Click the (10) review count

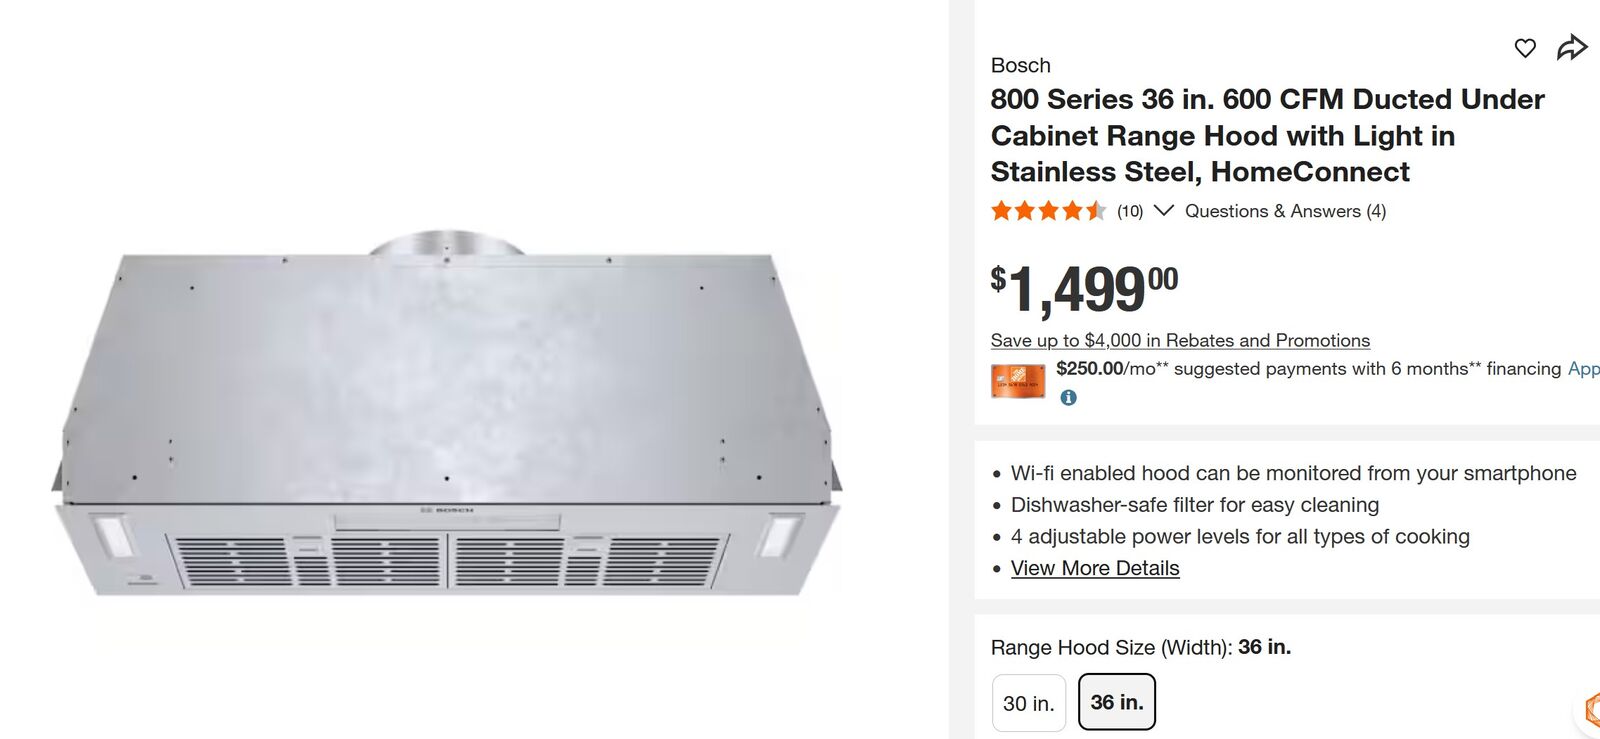1129,211
